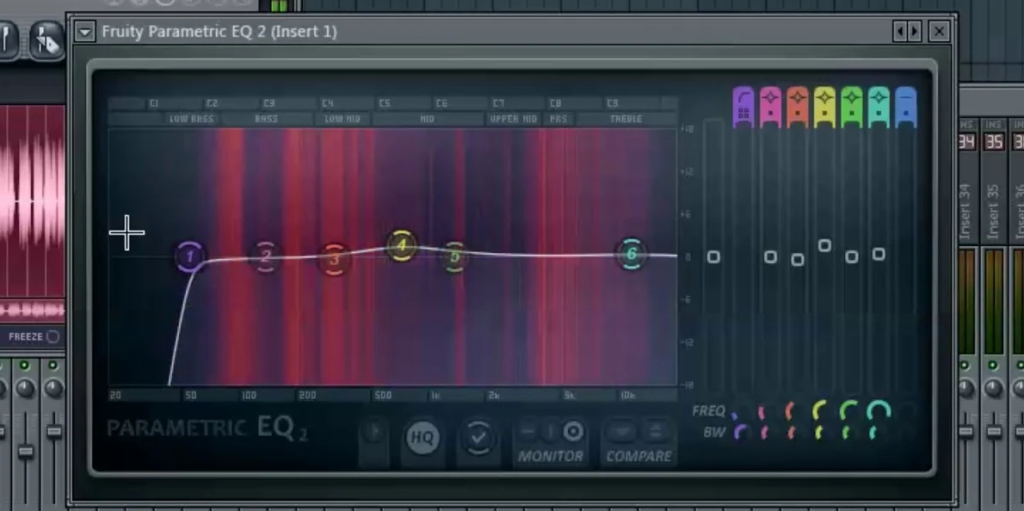Image resolution: width=1024 pixels, height=511 pixels.
Task: Click the pan knob on mixer Insert 34
Action: point(967,388)
